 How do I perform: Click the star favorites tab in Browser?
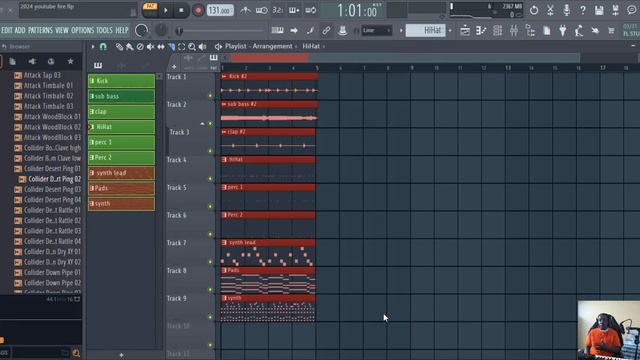(x=71, y=61)
